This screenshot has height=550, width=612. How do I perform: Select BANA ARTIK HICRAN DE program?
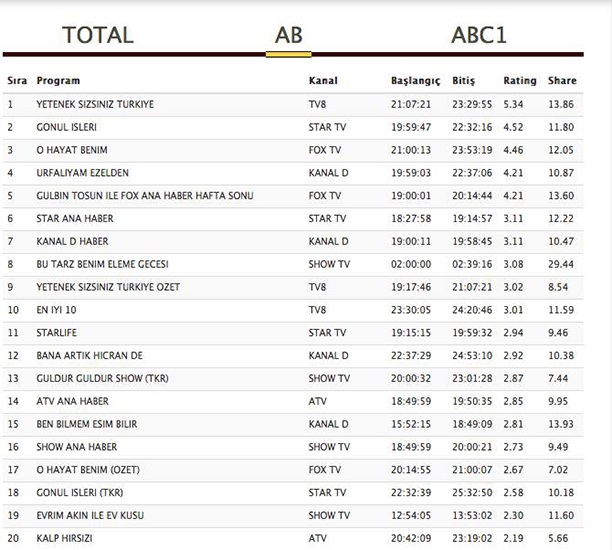[89, 356]
